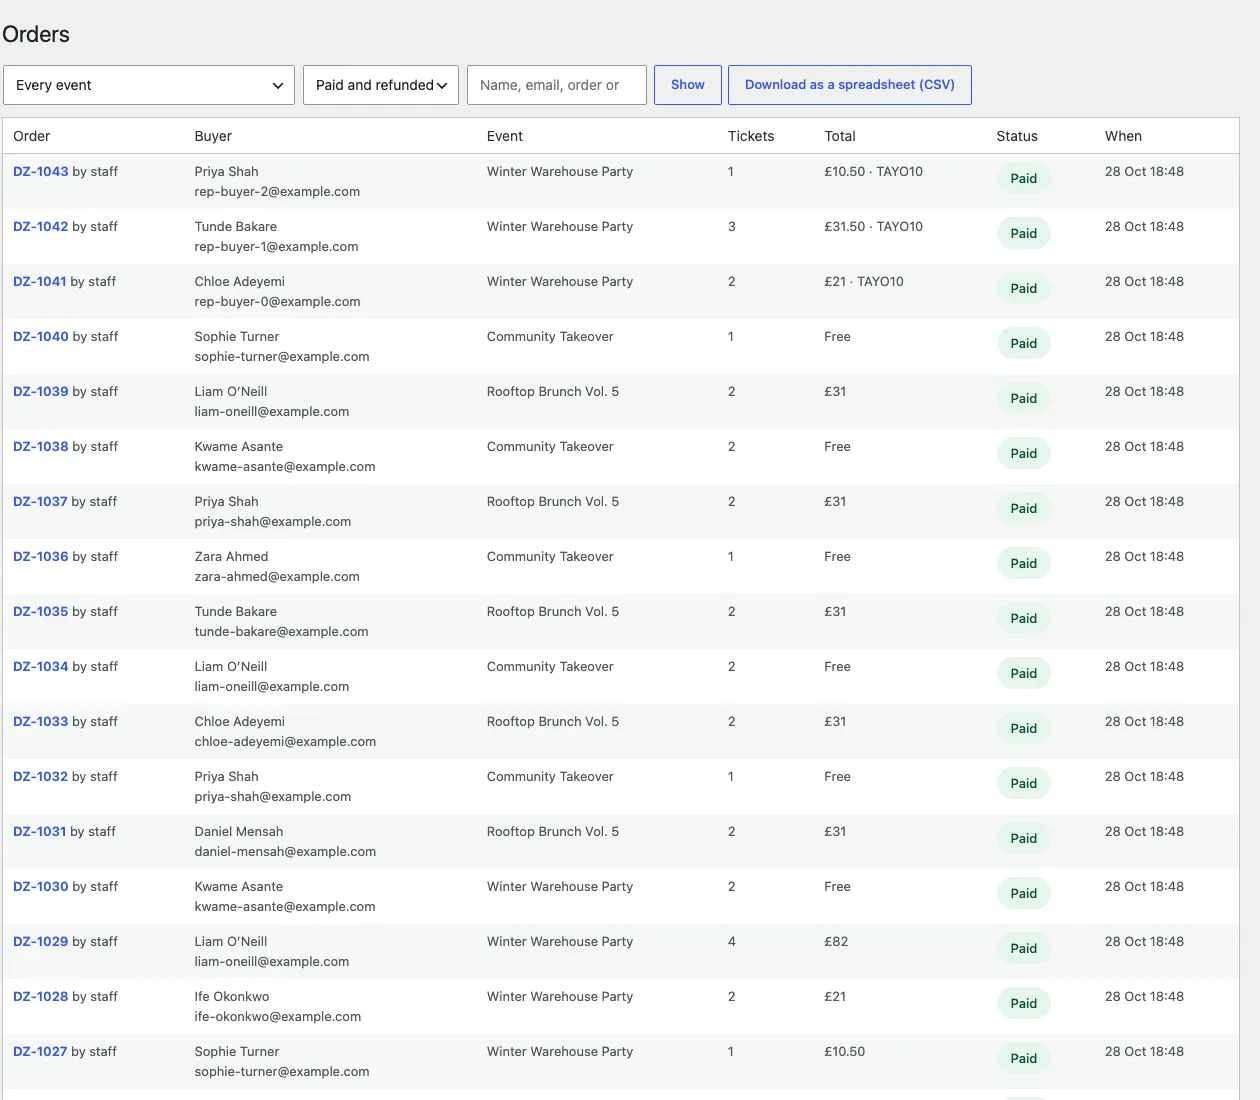Image resolution: width=1260 pixels, height=1100 pixels.
Task: Select email tunde-bakare@example.com
Action: click(x=281, y=632)
